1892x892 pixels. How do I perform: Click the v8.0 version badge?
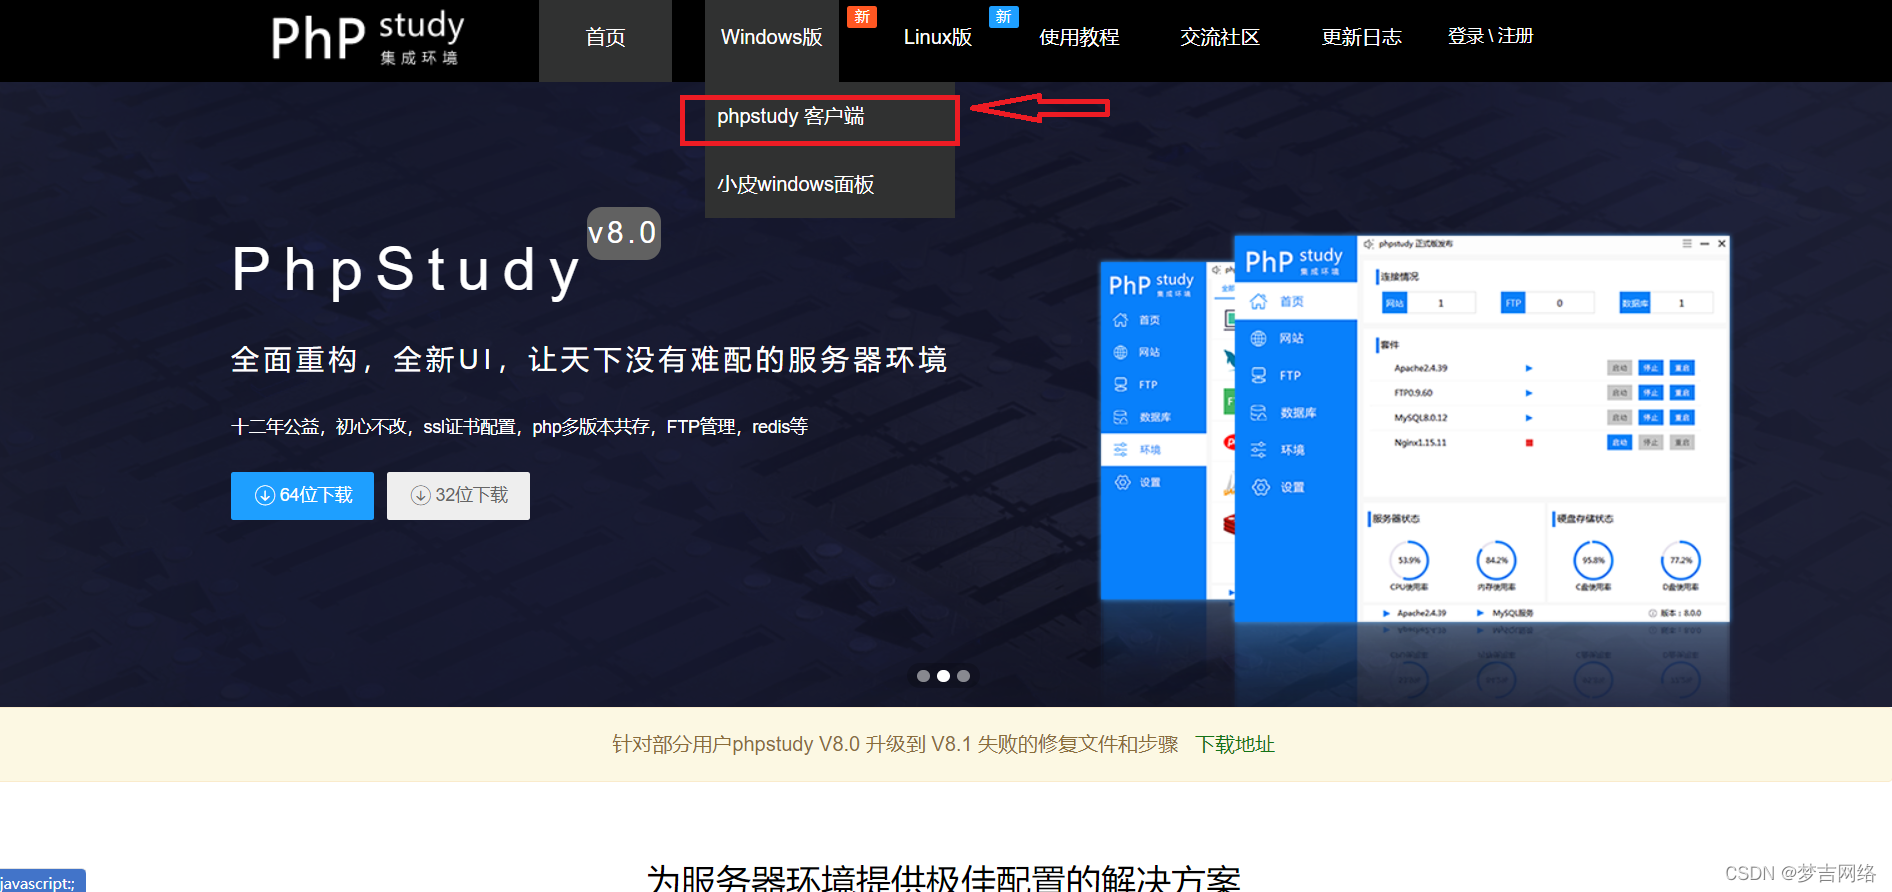point(623,233)
